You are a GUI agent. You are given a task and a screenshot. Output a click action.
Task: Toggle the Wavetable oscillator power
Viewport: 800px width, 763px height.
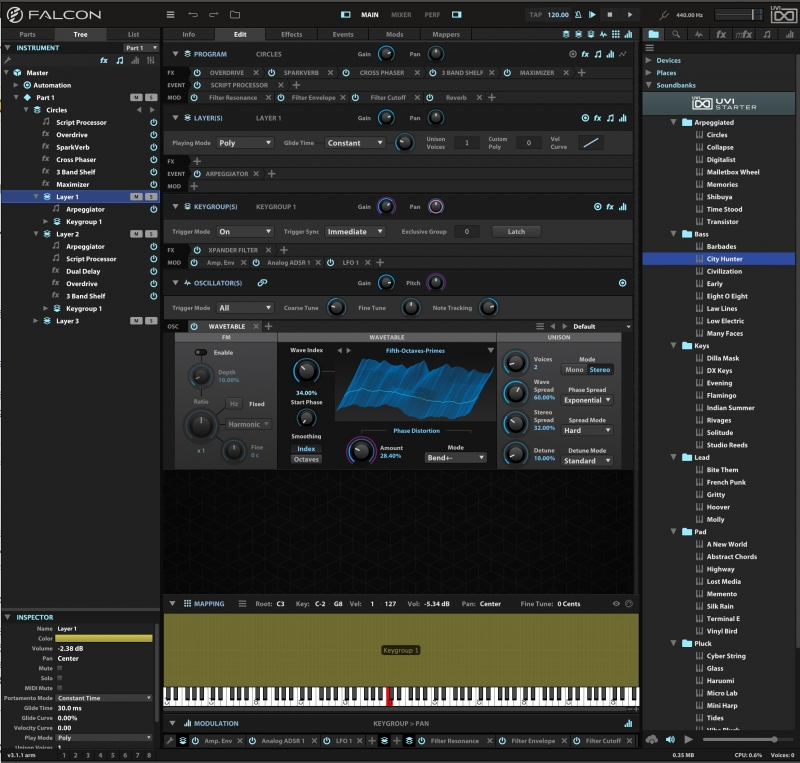pos(194,327)
